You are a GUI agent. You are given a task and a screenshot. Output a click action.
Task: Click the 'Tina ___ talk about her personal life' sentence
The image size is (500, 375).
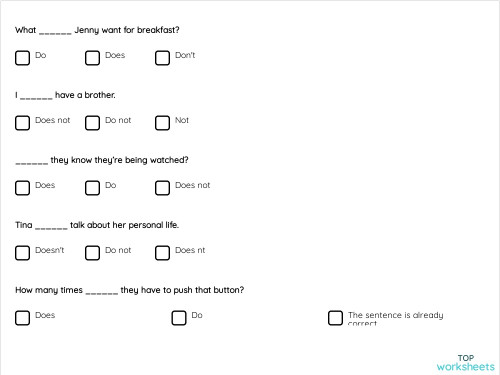[x=97, y=225]
